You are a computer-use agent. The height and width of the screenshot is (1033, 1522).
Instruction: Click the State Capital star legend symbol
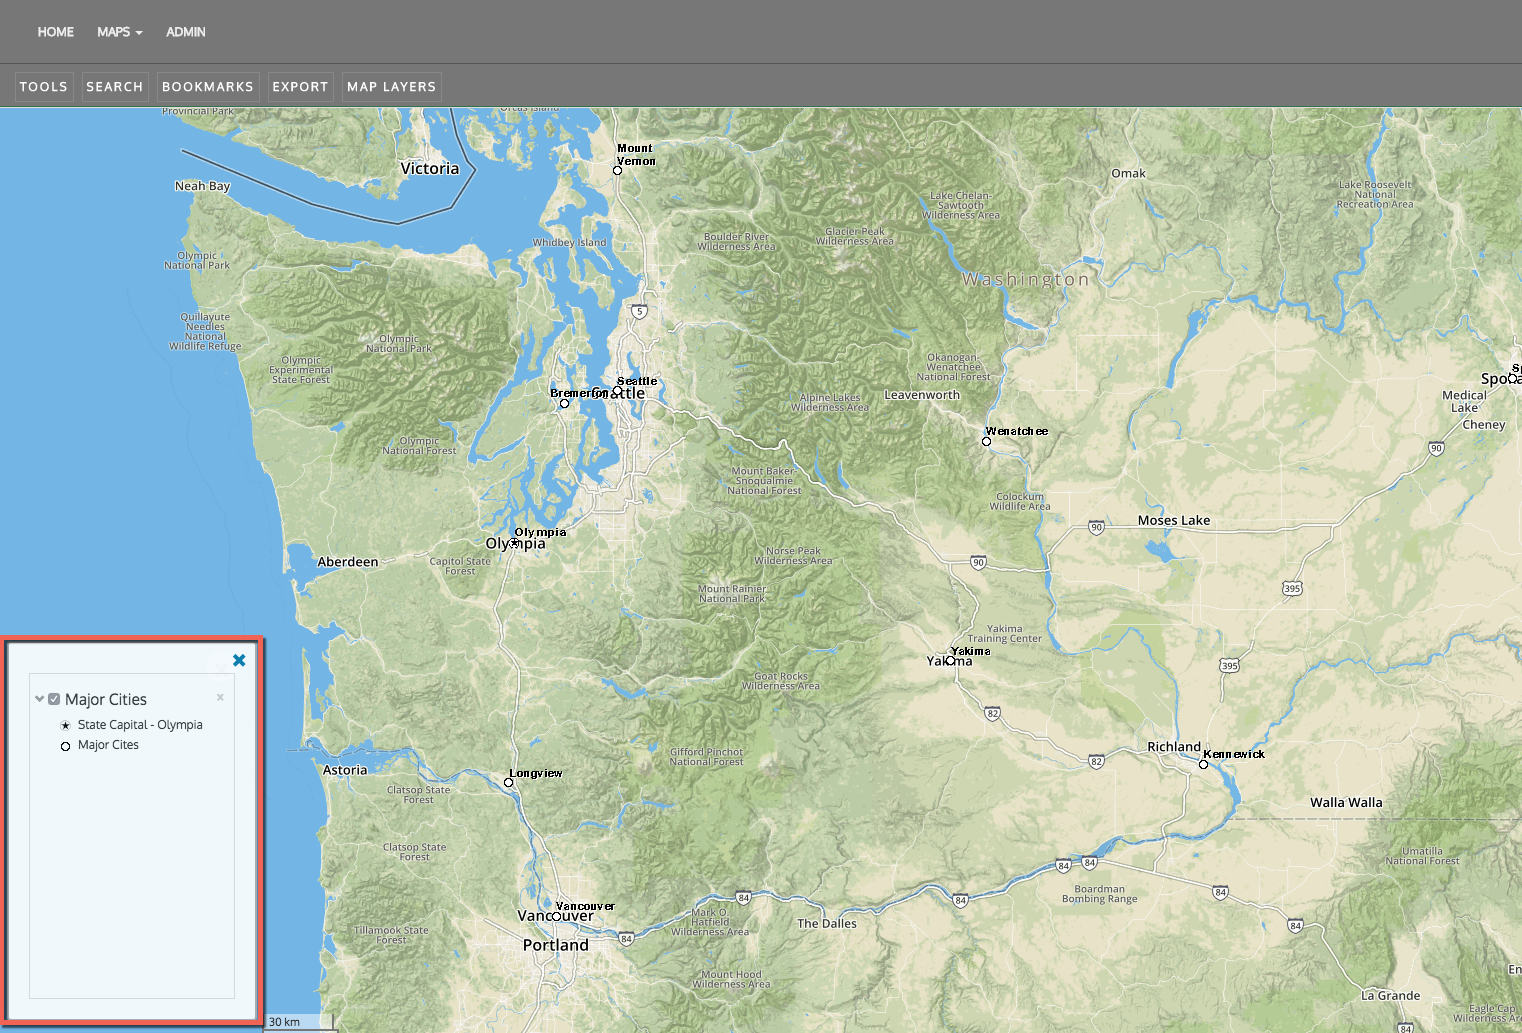click(x=65, y=726)
